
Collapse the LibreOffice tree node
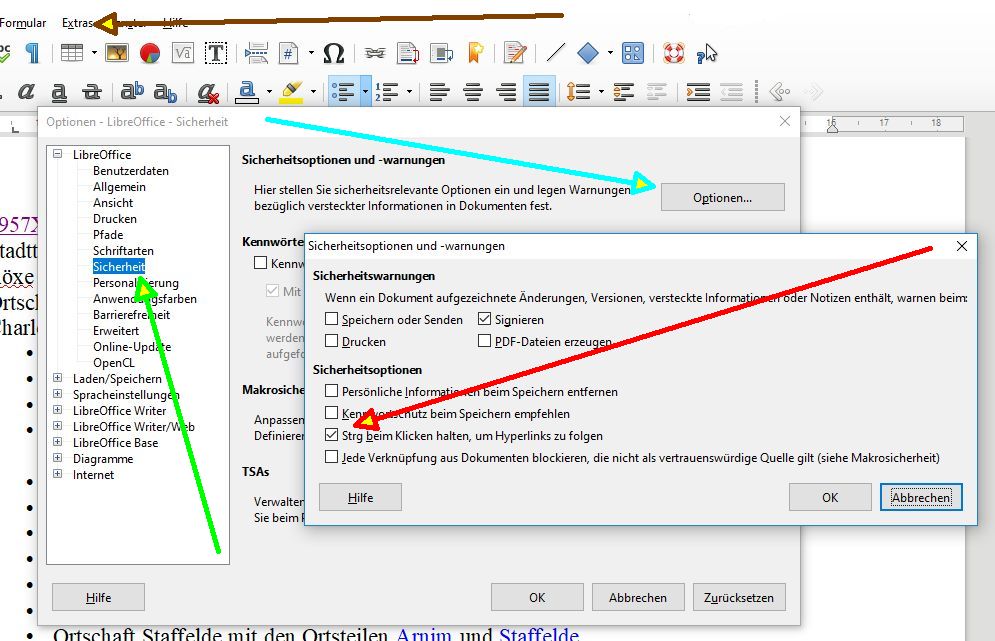click(58, 154)
